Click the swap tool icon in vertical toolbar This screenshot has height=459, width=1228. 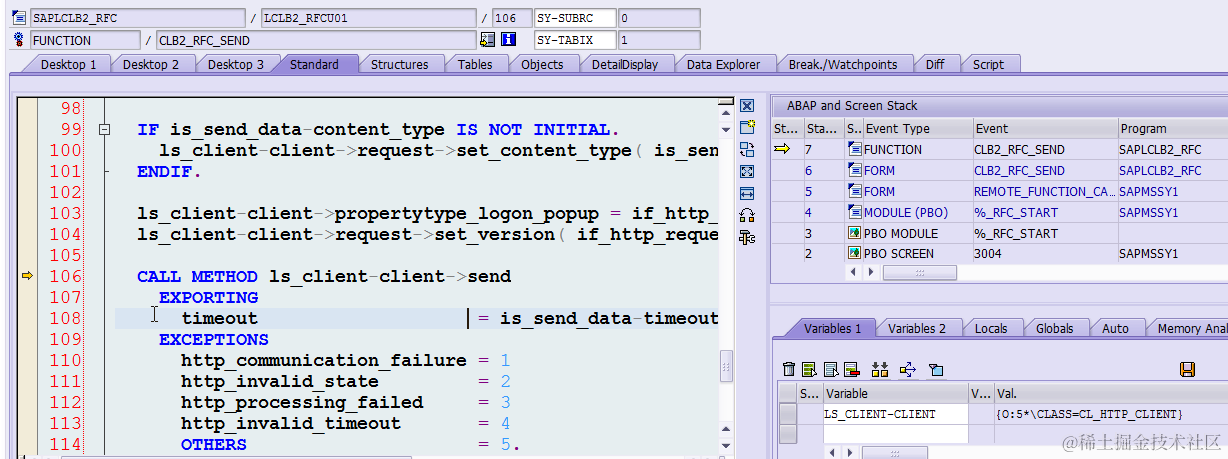point(746,149)
